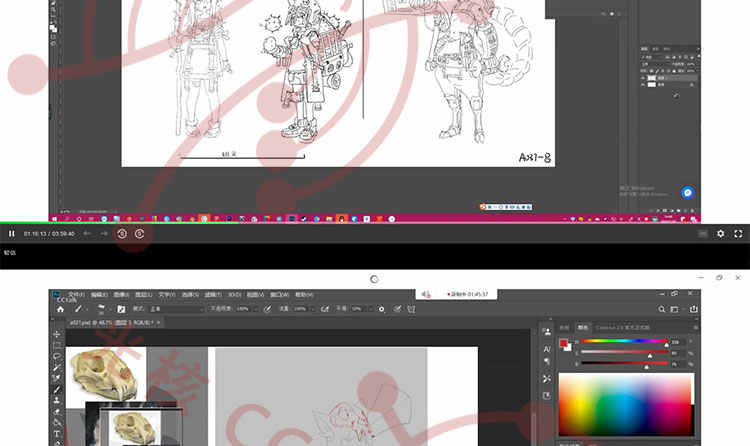Select the Move tool in toolbar
The height and width of the screenshot is (446, 750).
coord(57,334)
